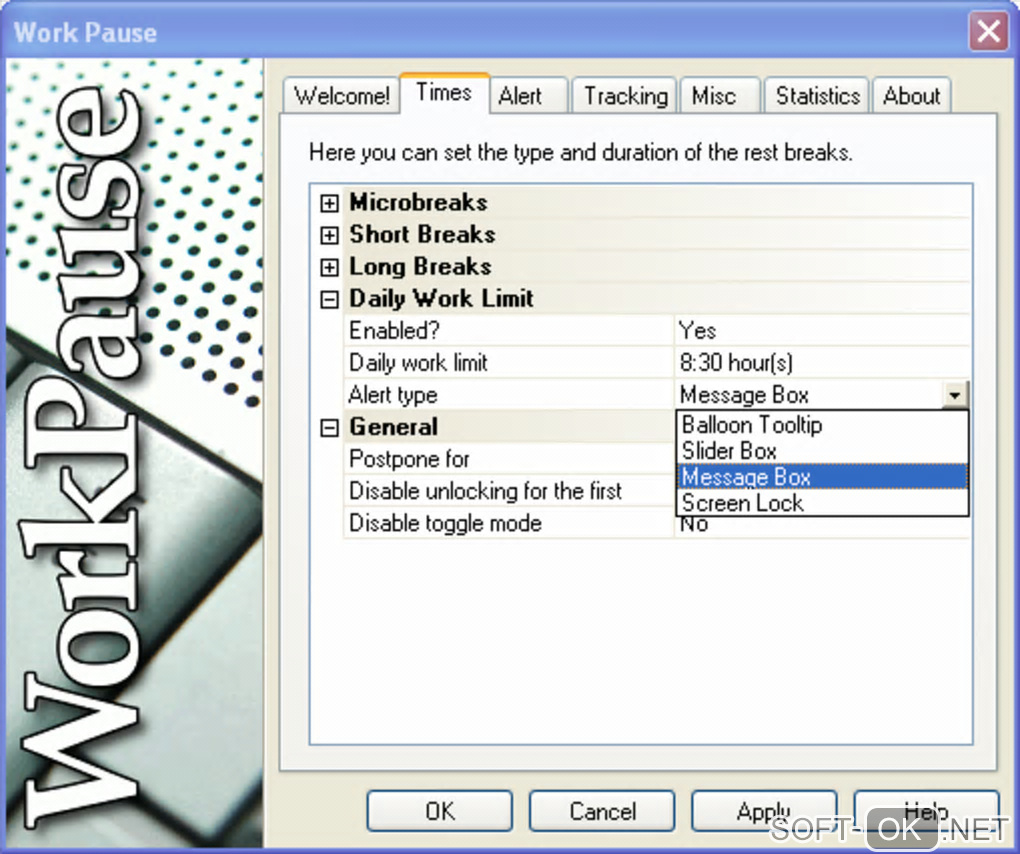Apply the settings changes

764,811
